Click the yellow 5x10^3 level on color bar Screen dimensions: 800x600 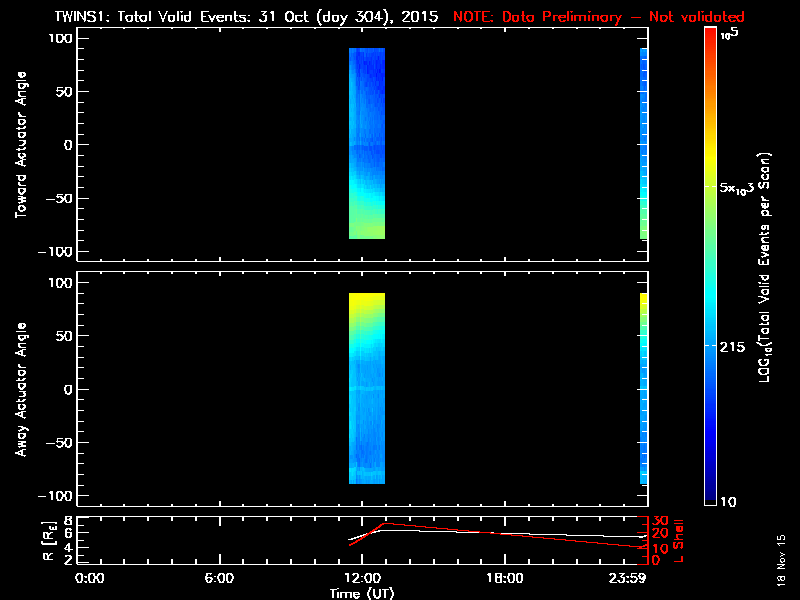[x=711, y=188]
